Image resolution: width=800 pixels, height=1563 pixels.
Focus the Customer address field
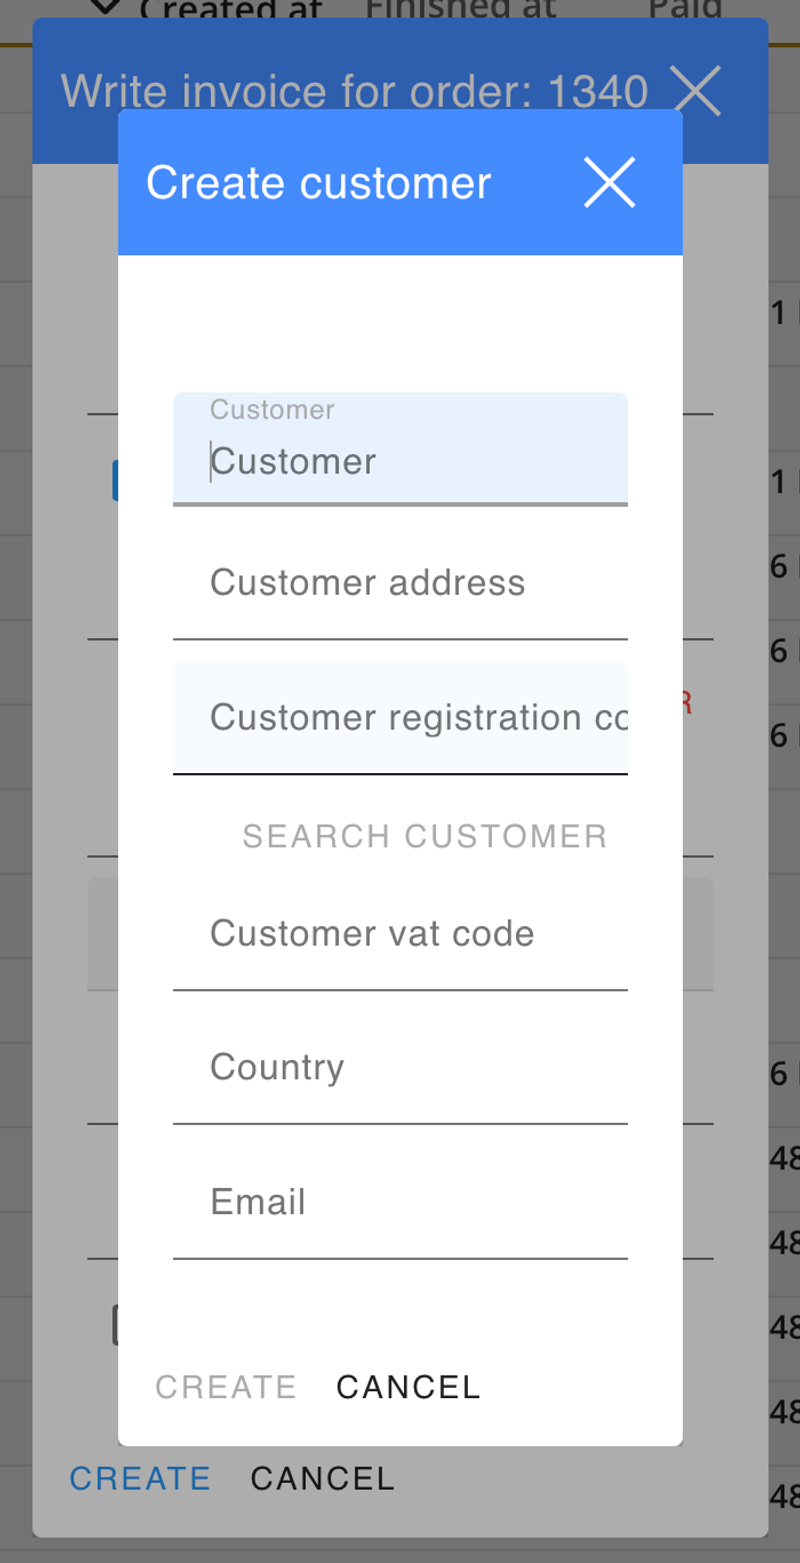click(400, 583)
